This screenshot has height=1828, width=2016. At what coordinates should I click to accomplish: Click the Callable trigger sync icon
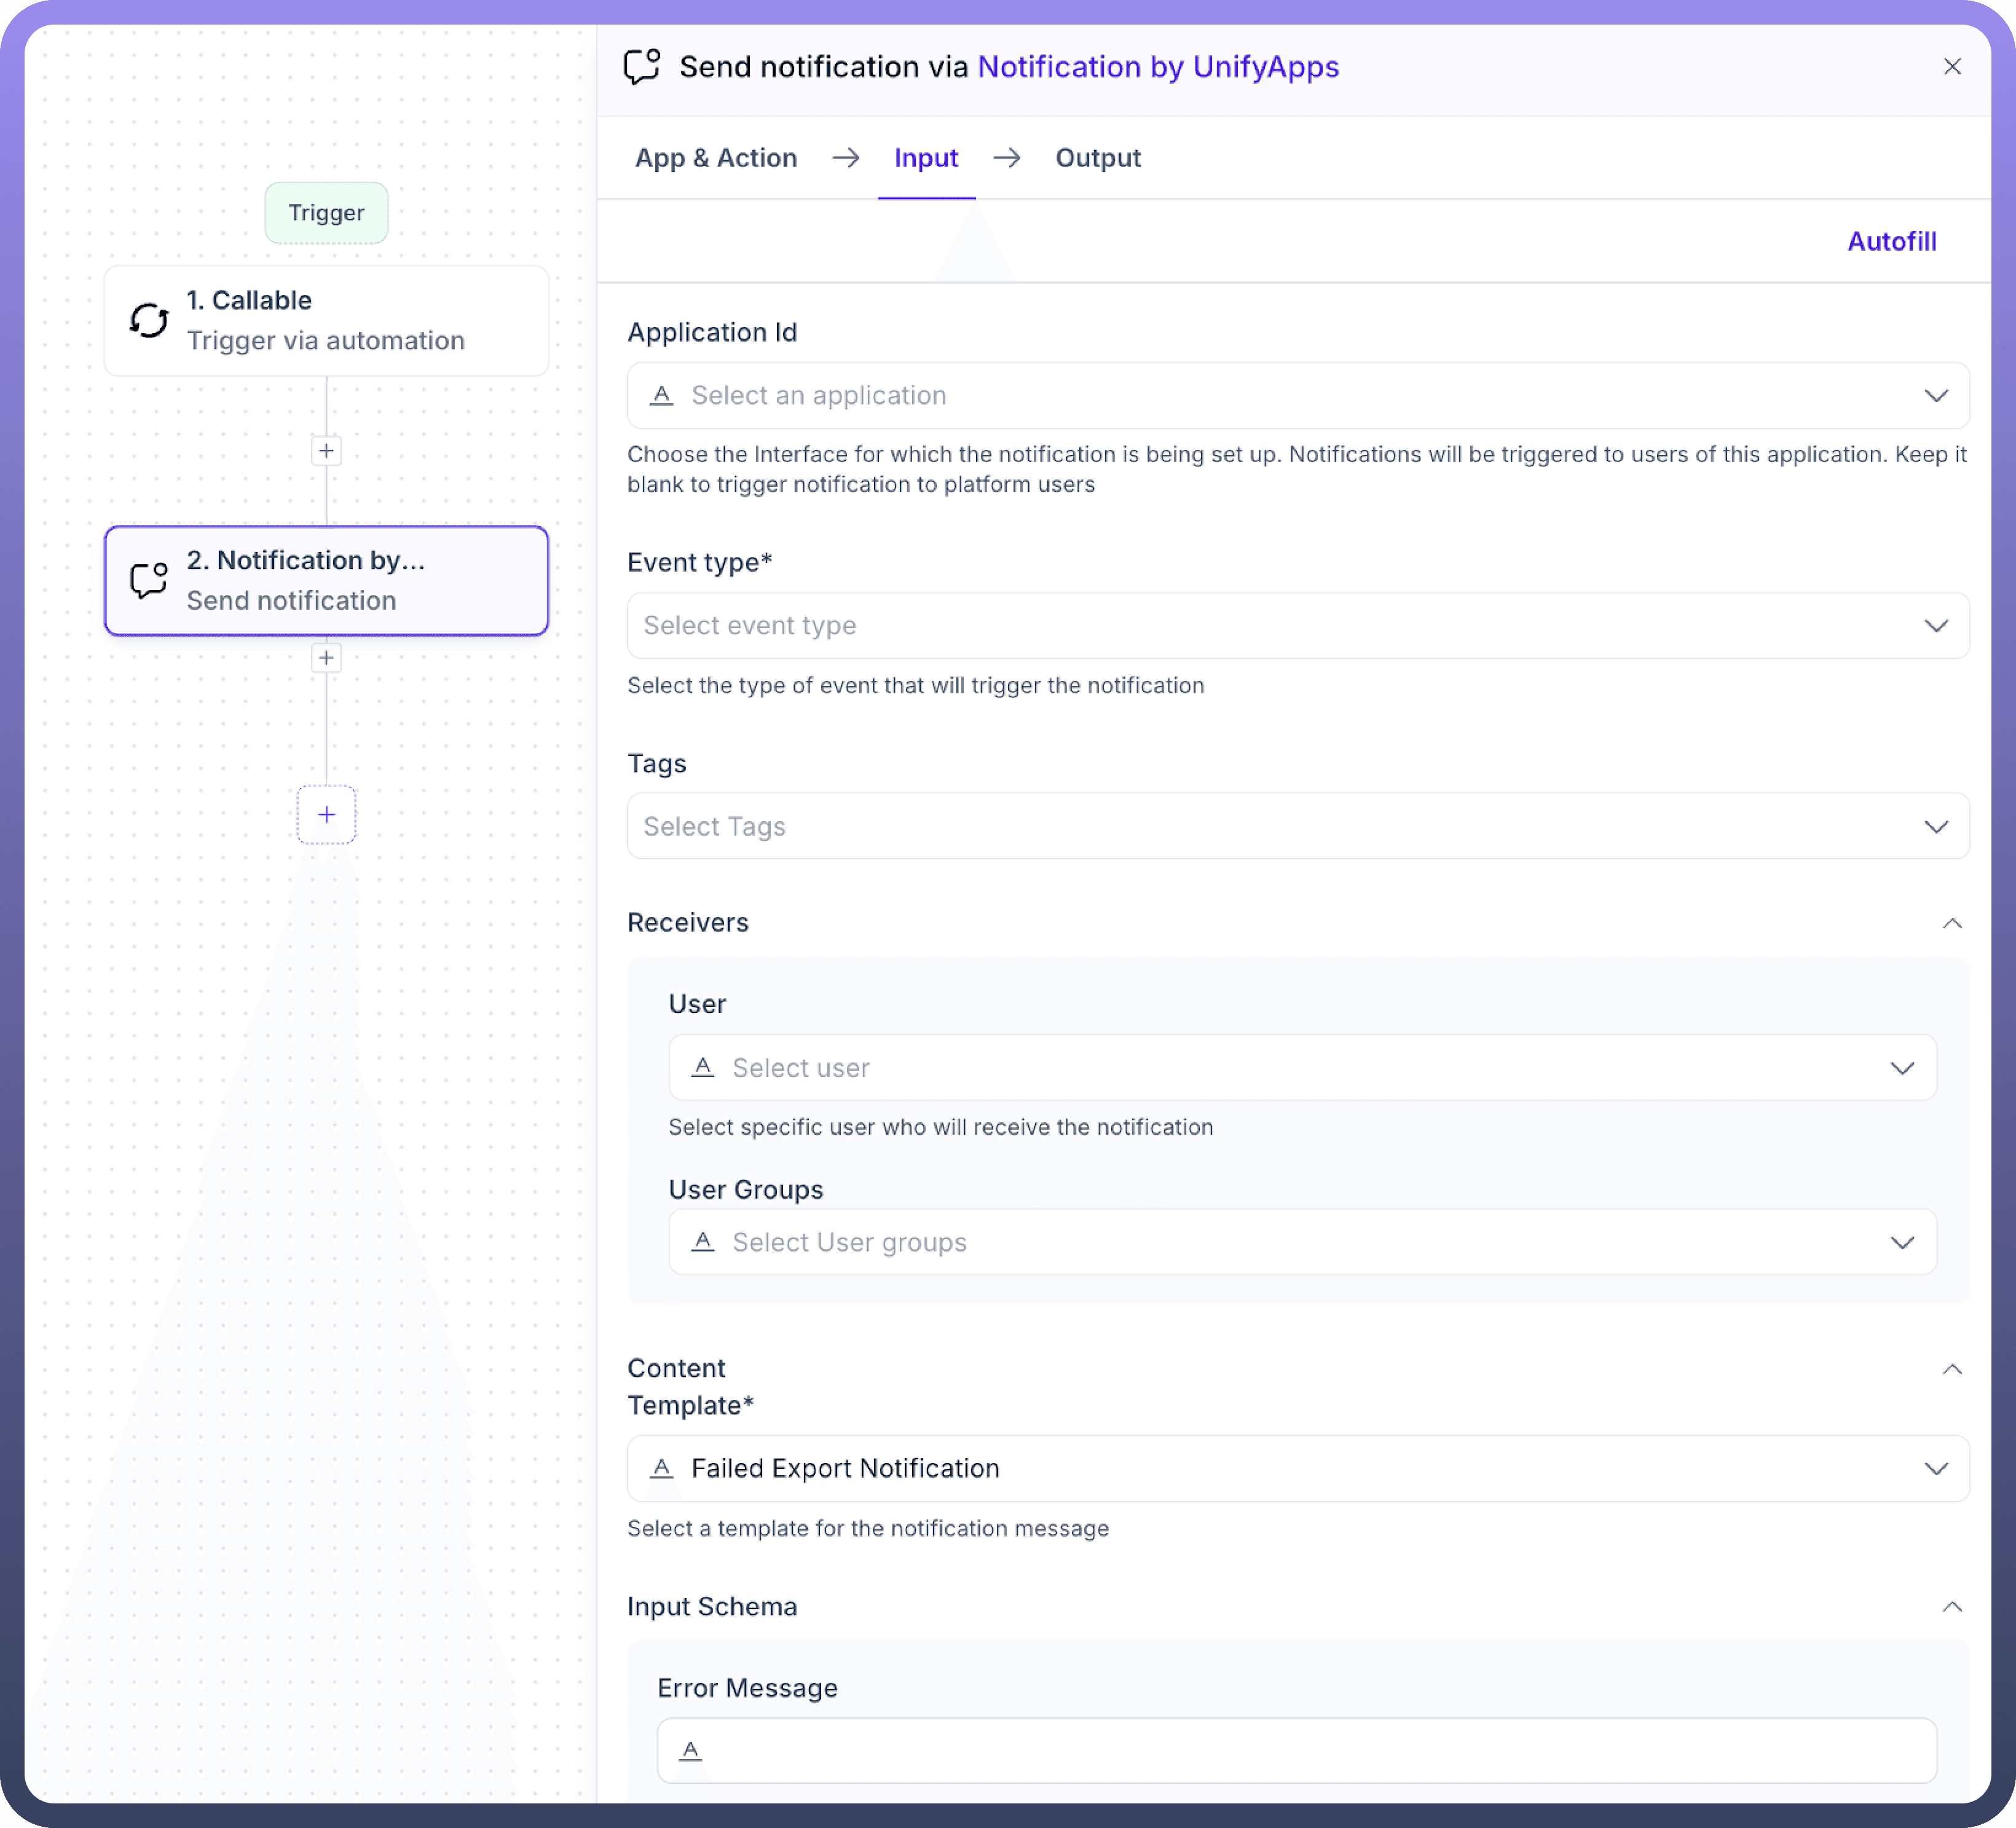tap(149, 320)
